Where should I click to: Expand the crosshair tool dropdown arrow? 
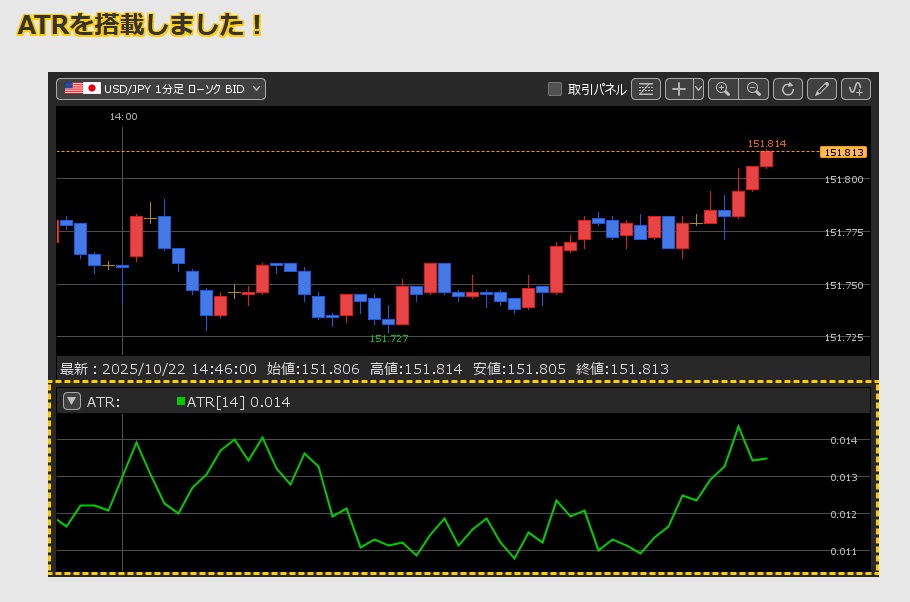pyautogui.click(x=698, y=89)
